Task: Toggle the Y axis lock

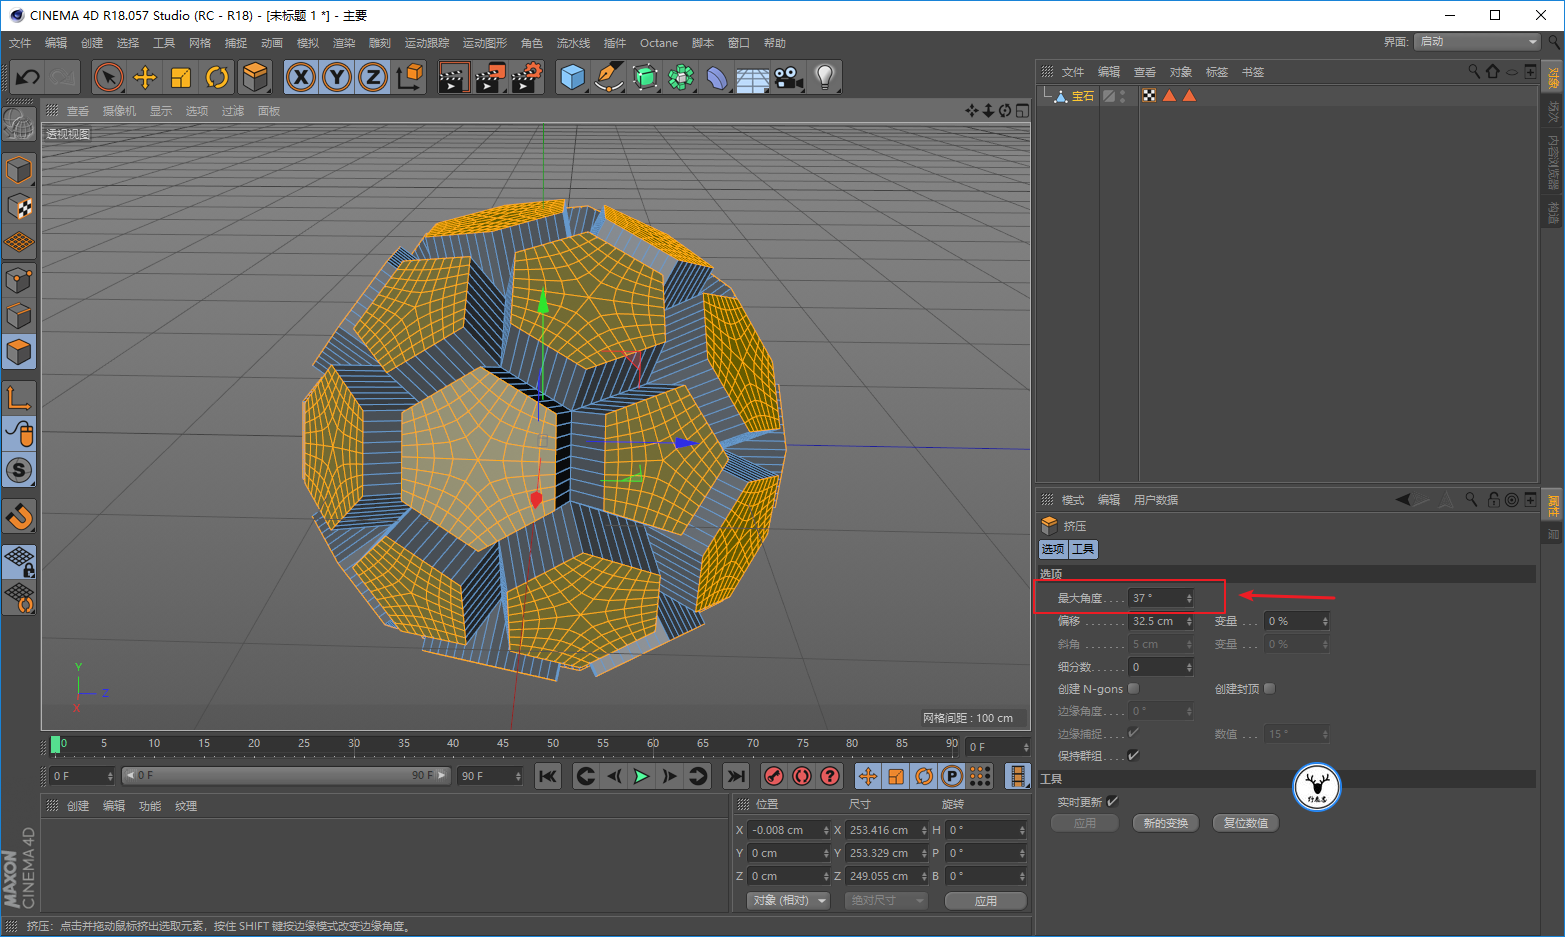Action: point(337,77)
